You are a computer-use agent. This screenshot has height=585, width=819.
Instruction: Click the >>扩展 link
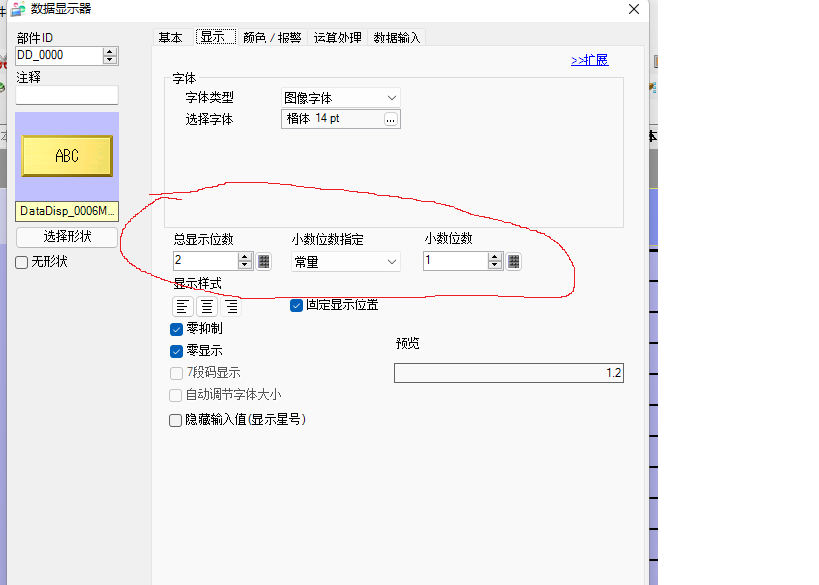[589, 60]
